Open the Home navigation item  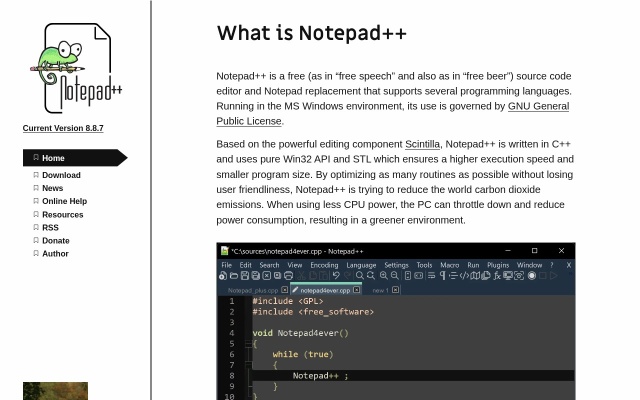point(53,158)
